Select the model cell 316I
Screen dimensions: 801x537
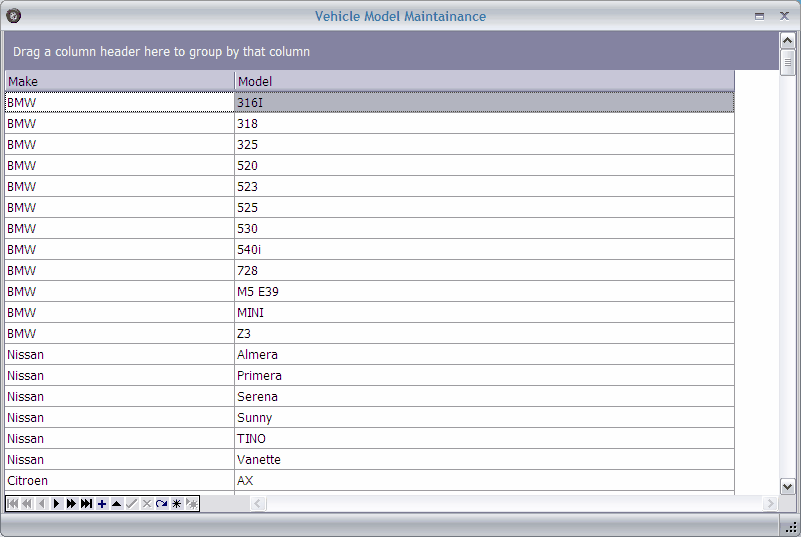(x=484, y=103)
